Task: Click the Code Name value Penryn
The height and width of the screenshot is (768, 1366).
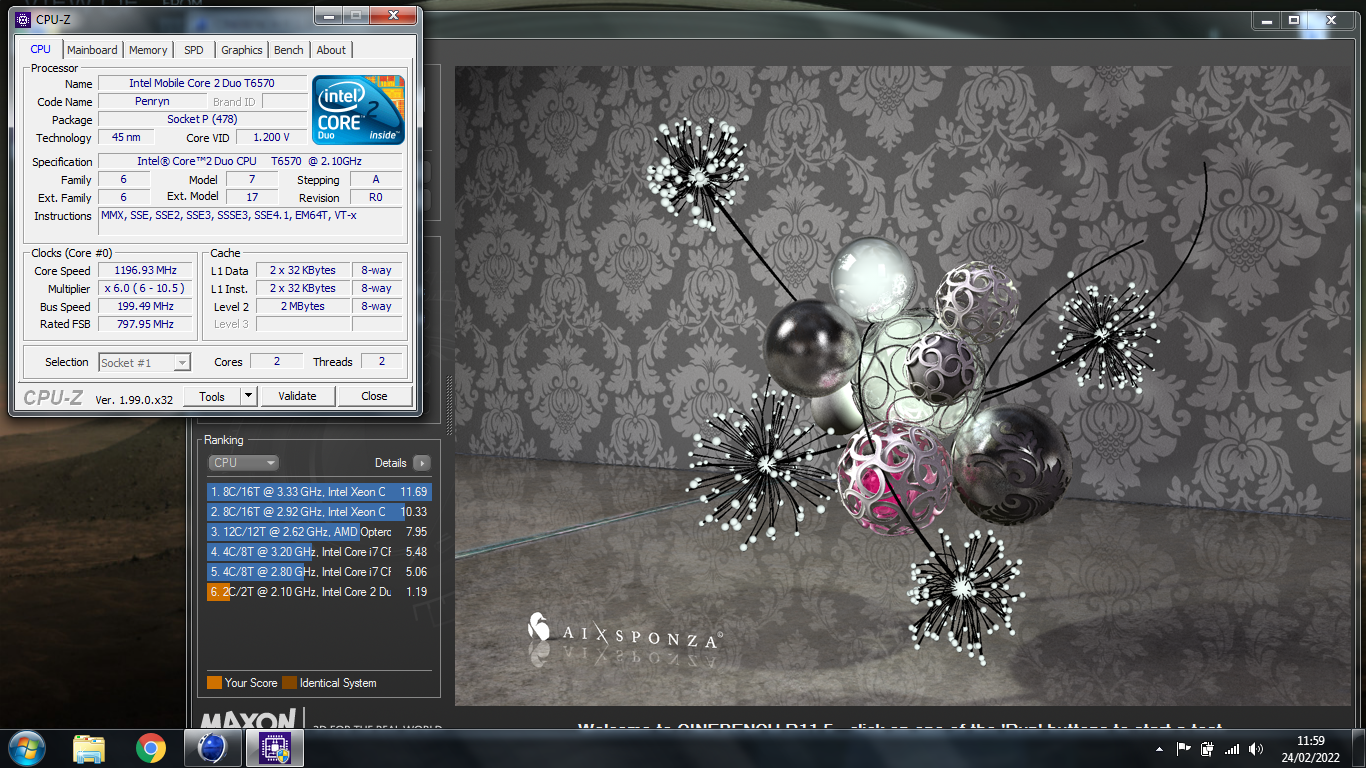Action: (152, 101)
